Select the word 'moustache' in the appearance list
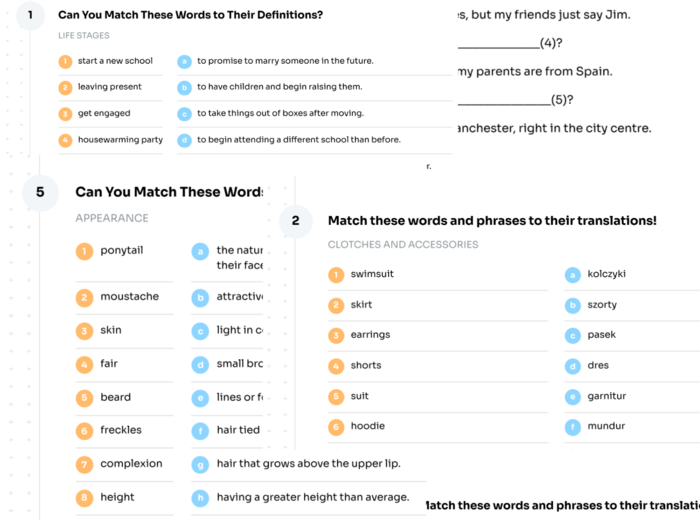 point(129,297)
